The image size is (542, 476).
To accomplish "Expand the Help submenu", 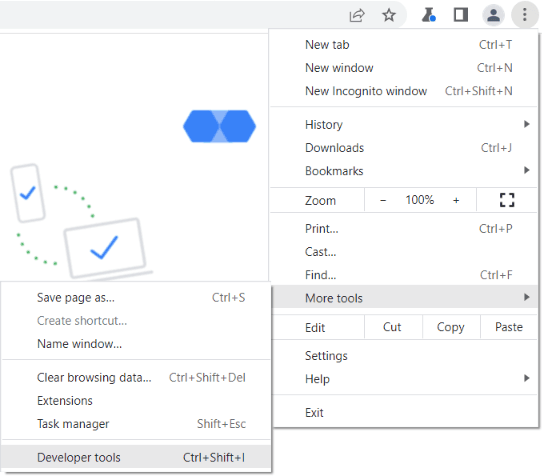I will [404, 379].
